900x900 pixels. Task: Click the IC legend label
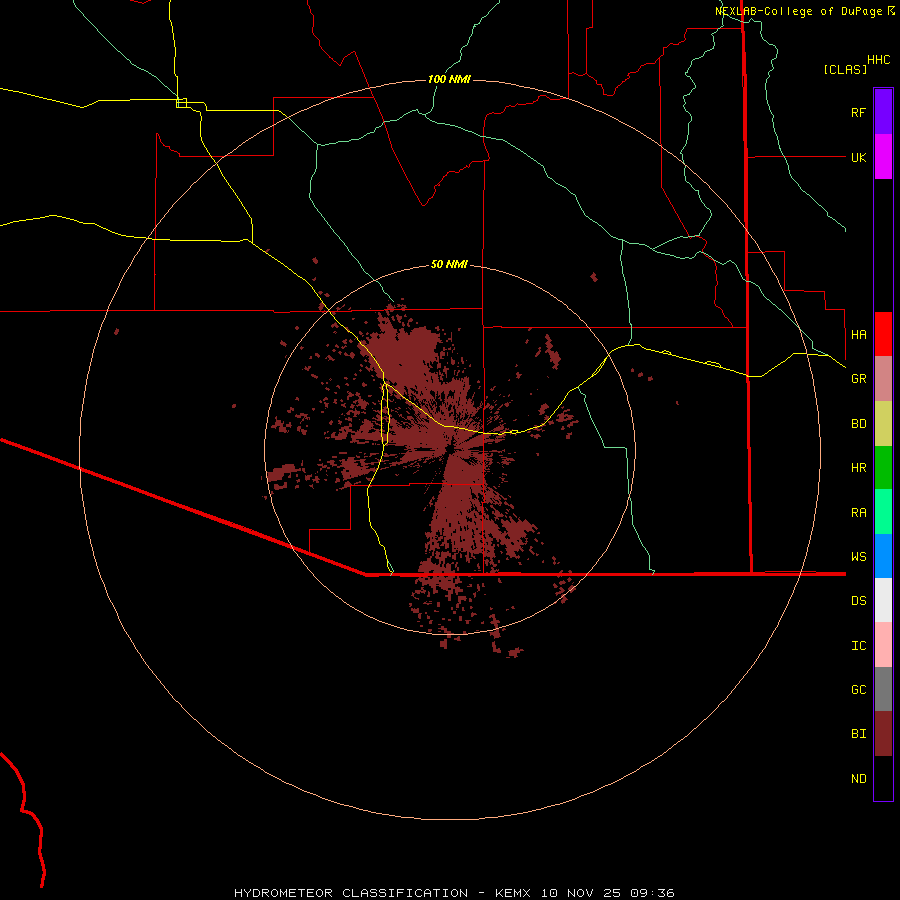point(858,646)
